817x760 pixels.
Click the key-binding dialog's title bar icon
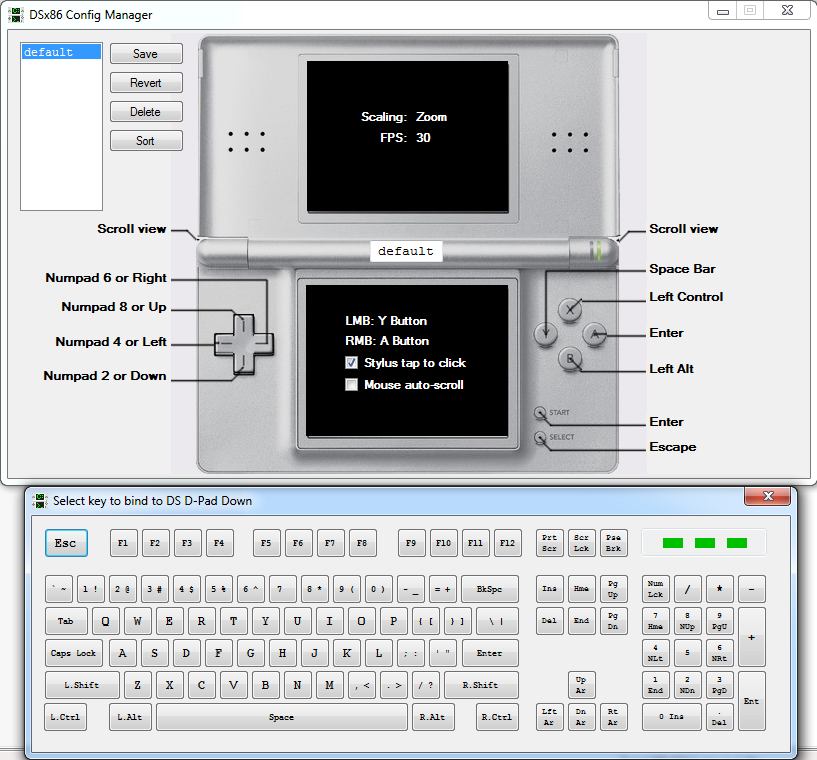click(40, 501)
